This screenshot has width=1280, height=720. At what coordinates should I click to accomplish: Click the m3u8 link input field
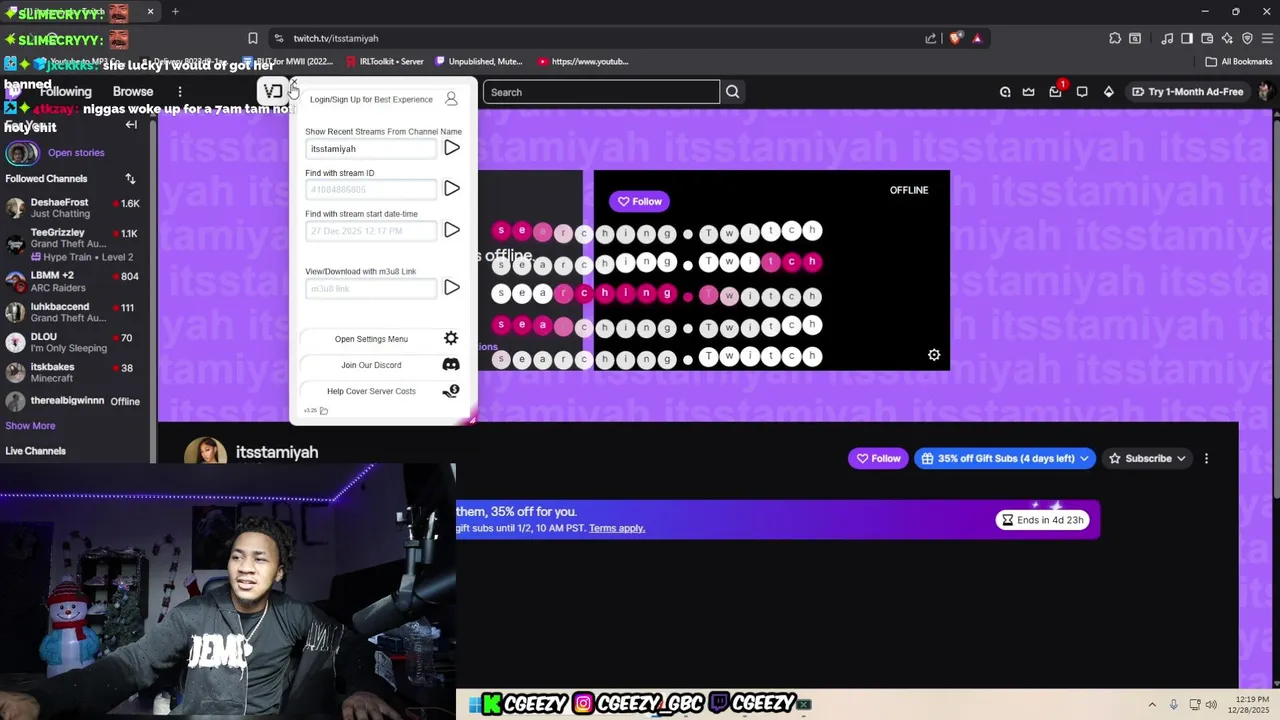[x=371, y=289]
